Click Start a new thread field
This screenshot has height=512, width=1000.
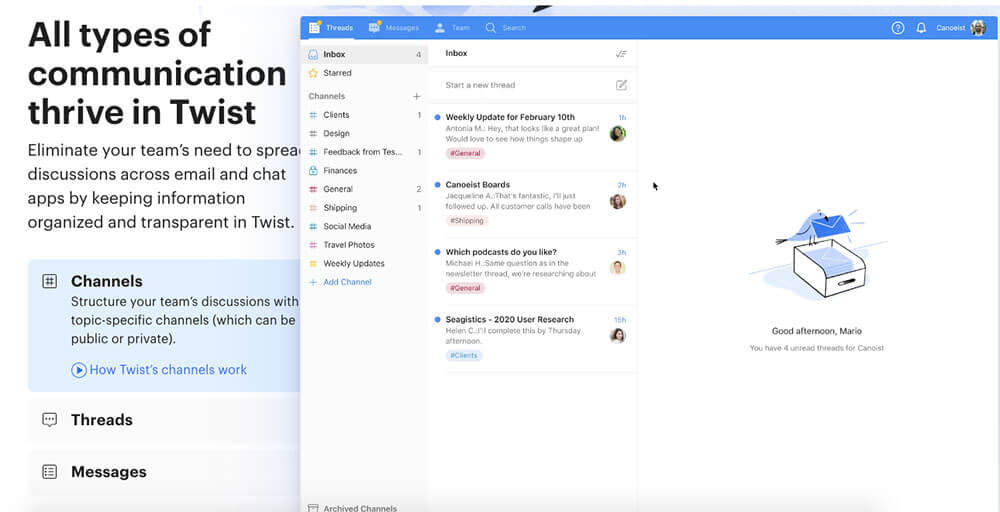[533, 85]
